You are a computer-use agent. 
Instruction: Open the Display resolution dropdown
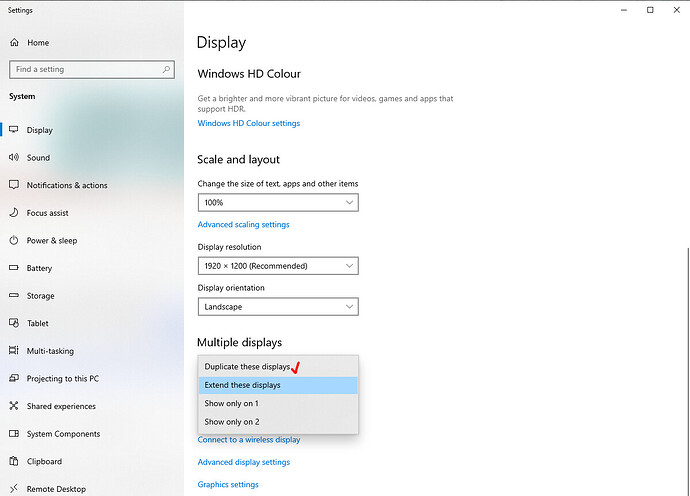(x=277, y=266)
